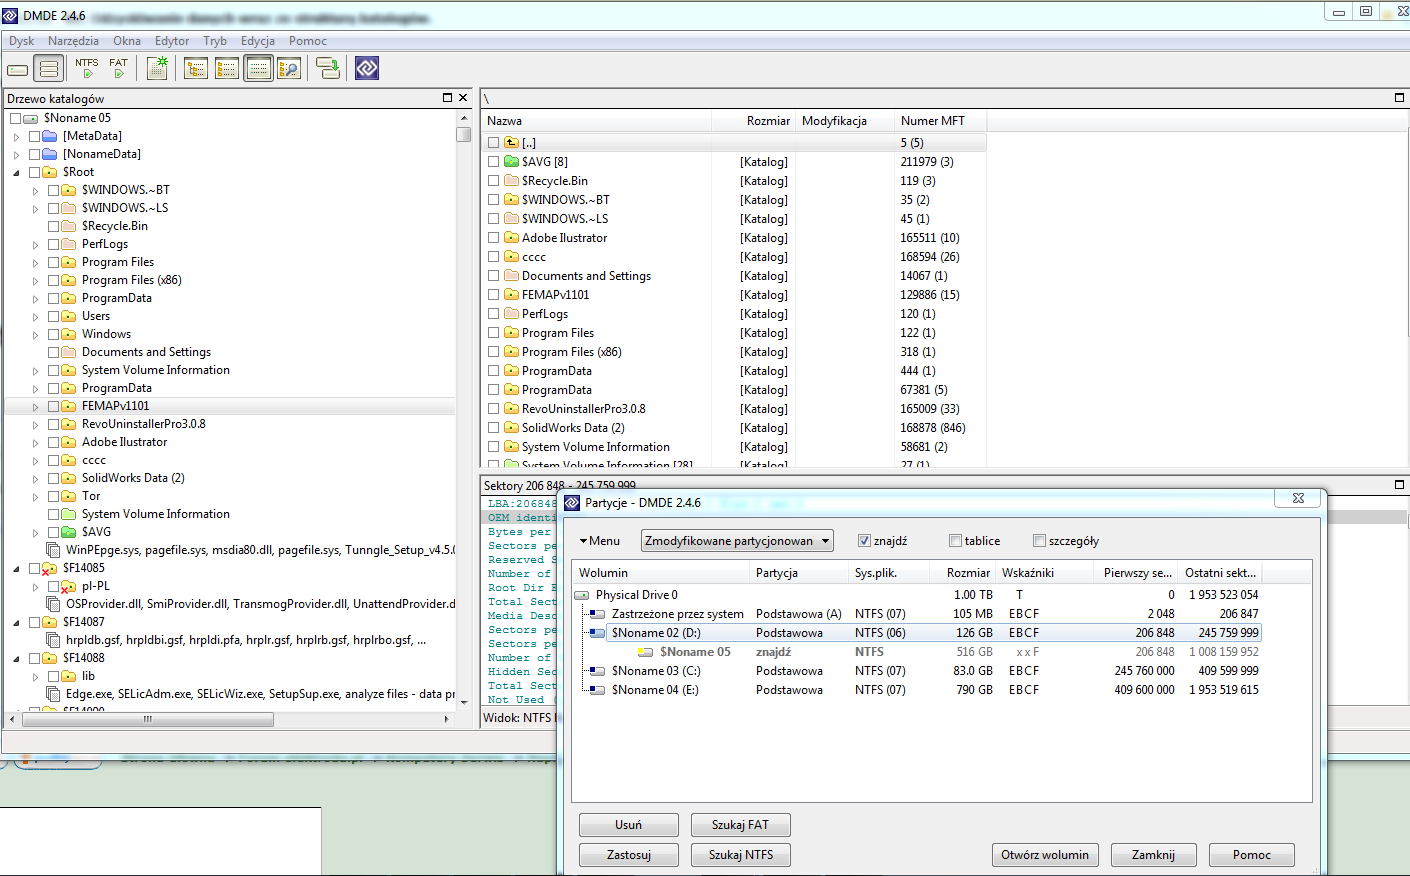Tick the checkbox next to FEMAPv1101 in file list
Image resolution: width=1410 pixels, height=876 pixels.
494,295
